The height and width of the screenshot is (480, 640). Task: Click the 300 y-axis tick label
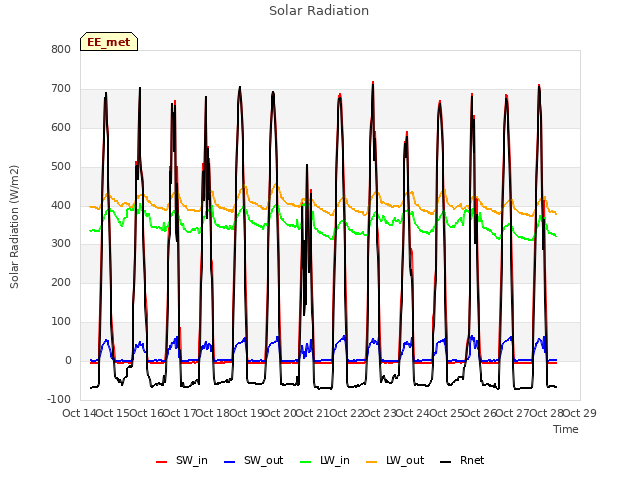coord(61,244)
